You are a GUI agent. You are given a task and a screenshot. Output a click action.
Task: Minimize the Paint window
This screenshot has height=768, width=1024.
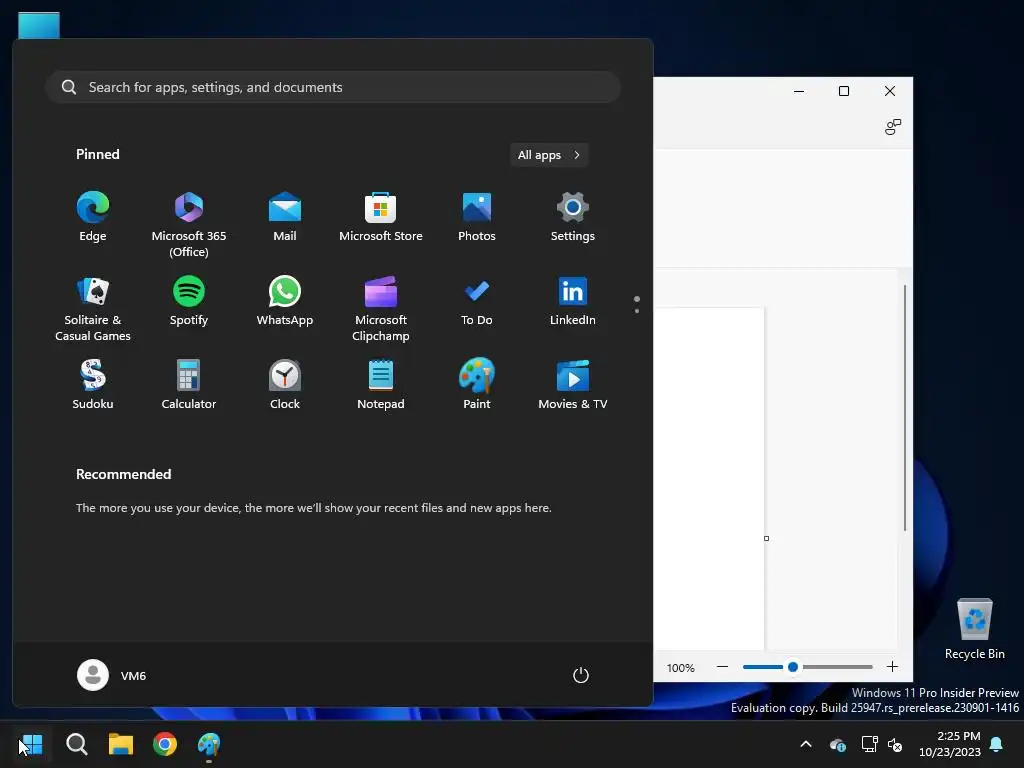[x=799, y=91]
